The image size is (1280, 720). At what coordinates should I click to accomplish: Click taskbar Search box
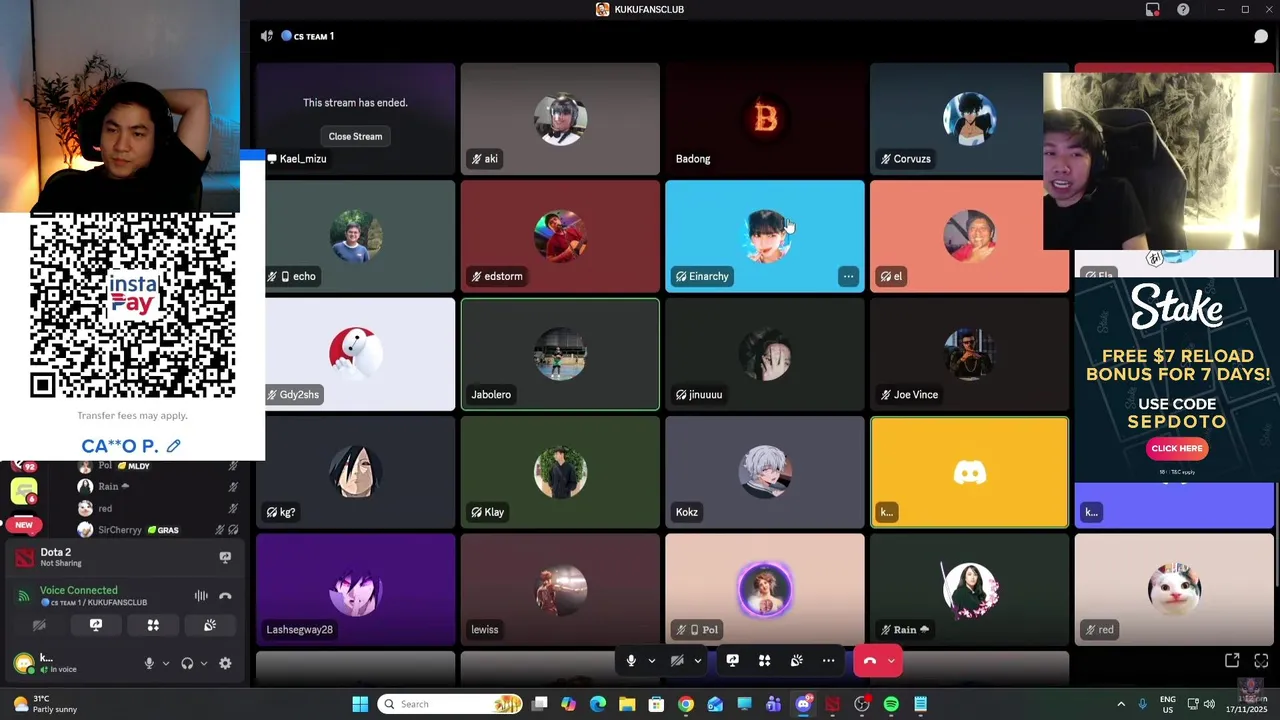(452, 704)
